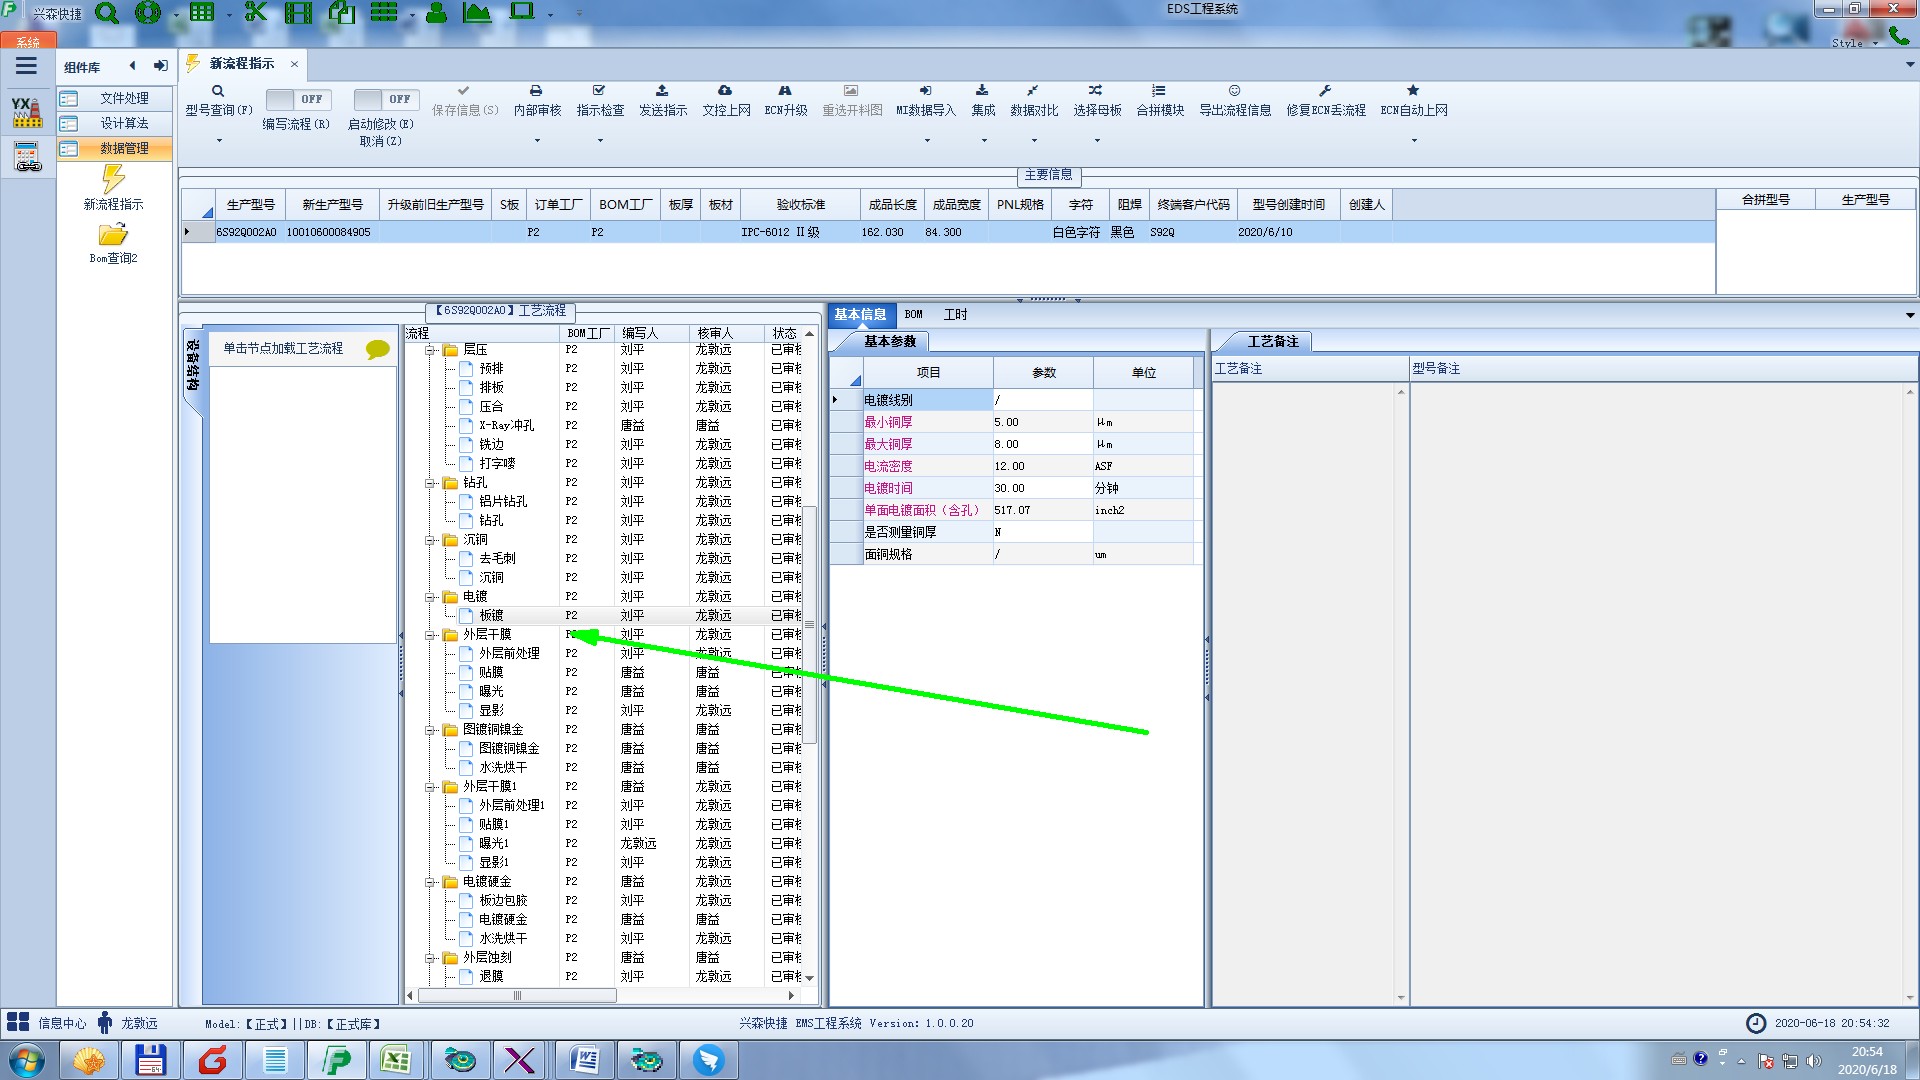The image size is (1920, 1080).
Task: Click the 发送指示 upload icon
Action: click(x=662, y=91)
